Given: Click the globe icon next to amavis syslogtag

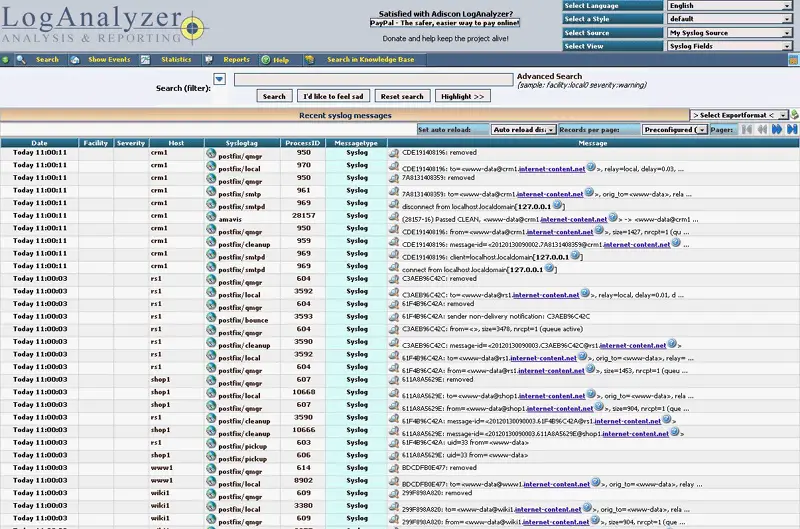Looking at the screenshot, I should tap(211, 216).
